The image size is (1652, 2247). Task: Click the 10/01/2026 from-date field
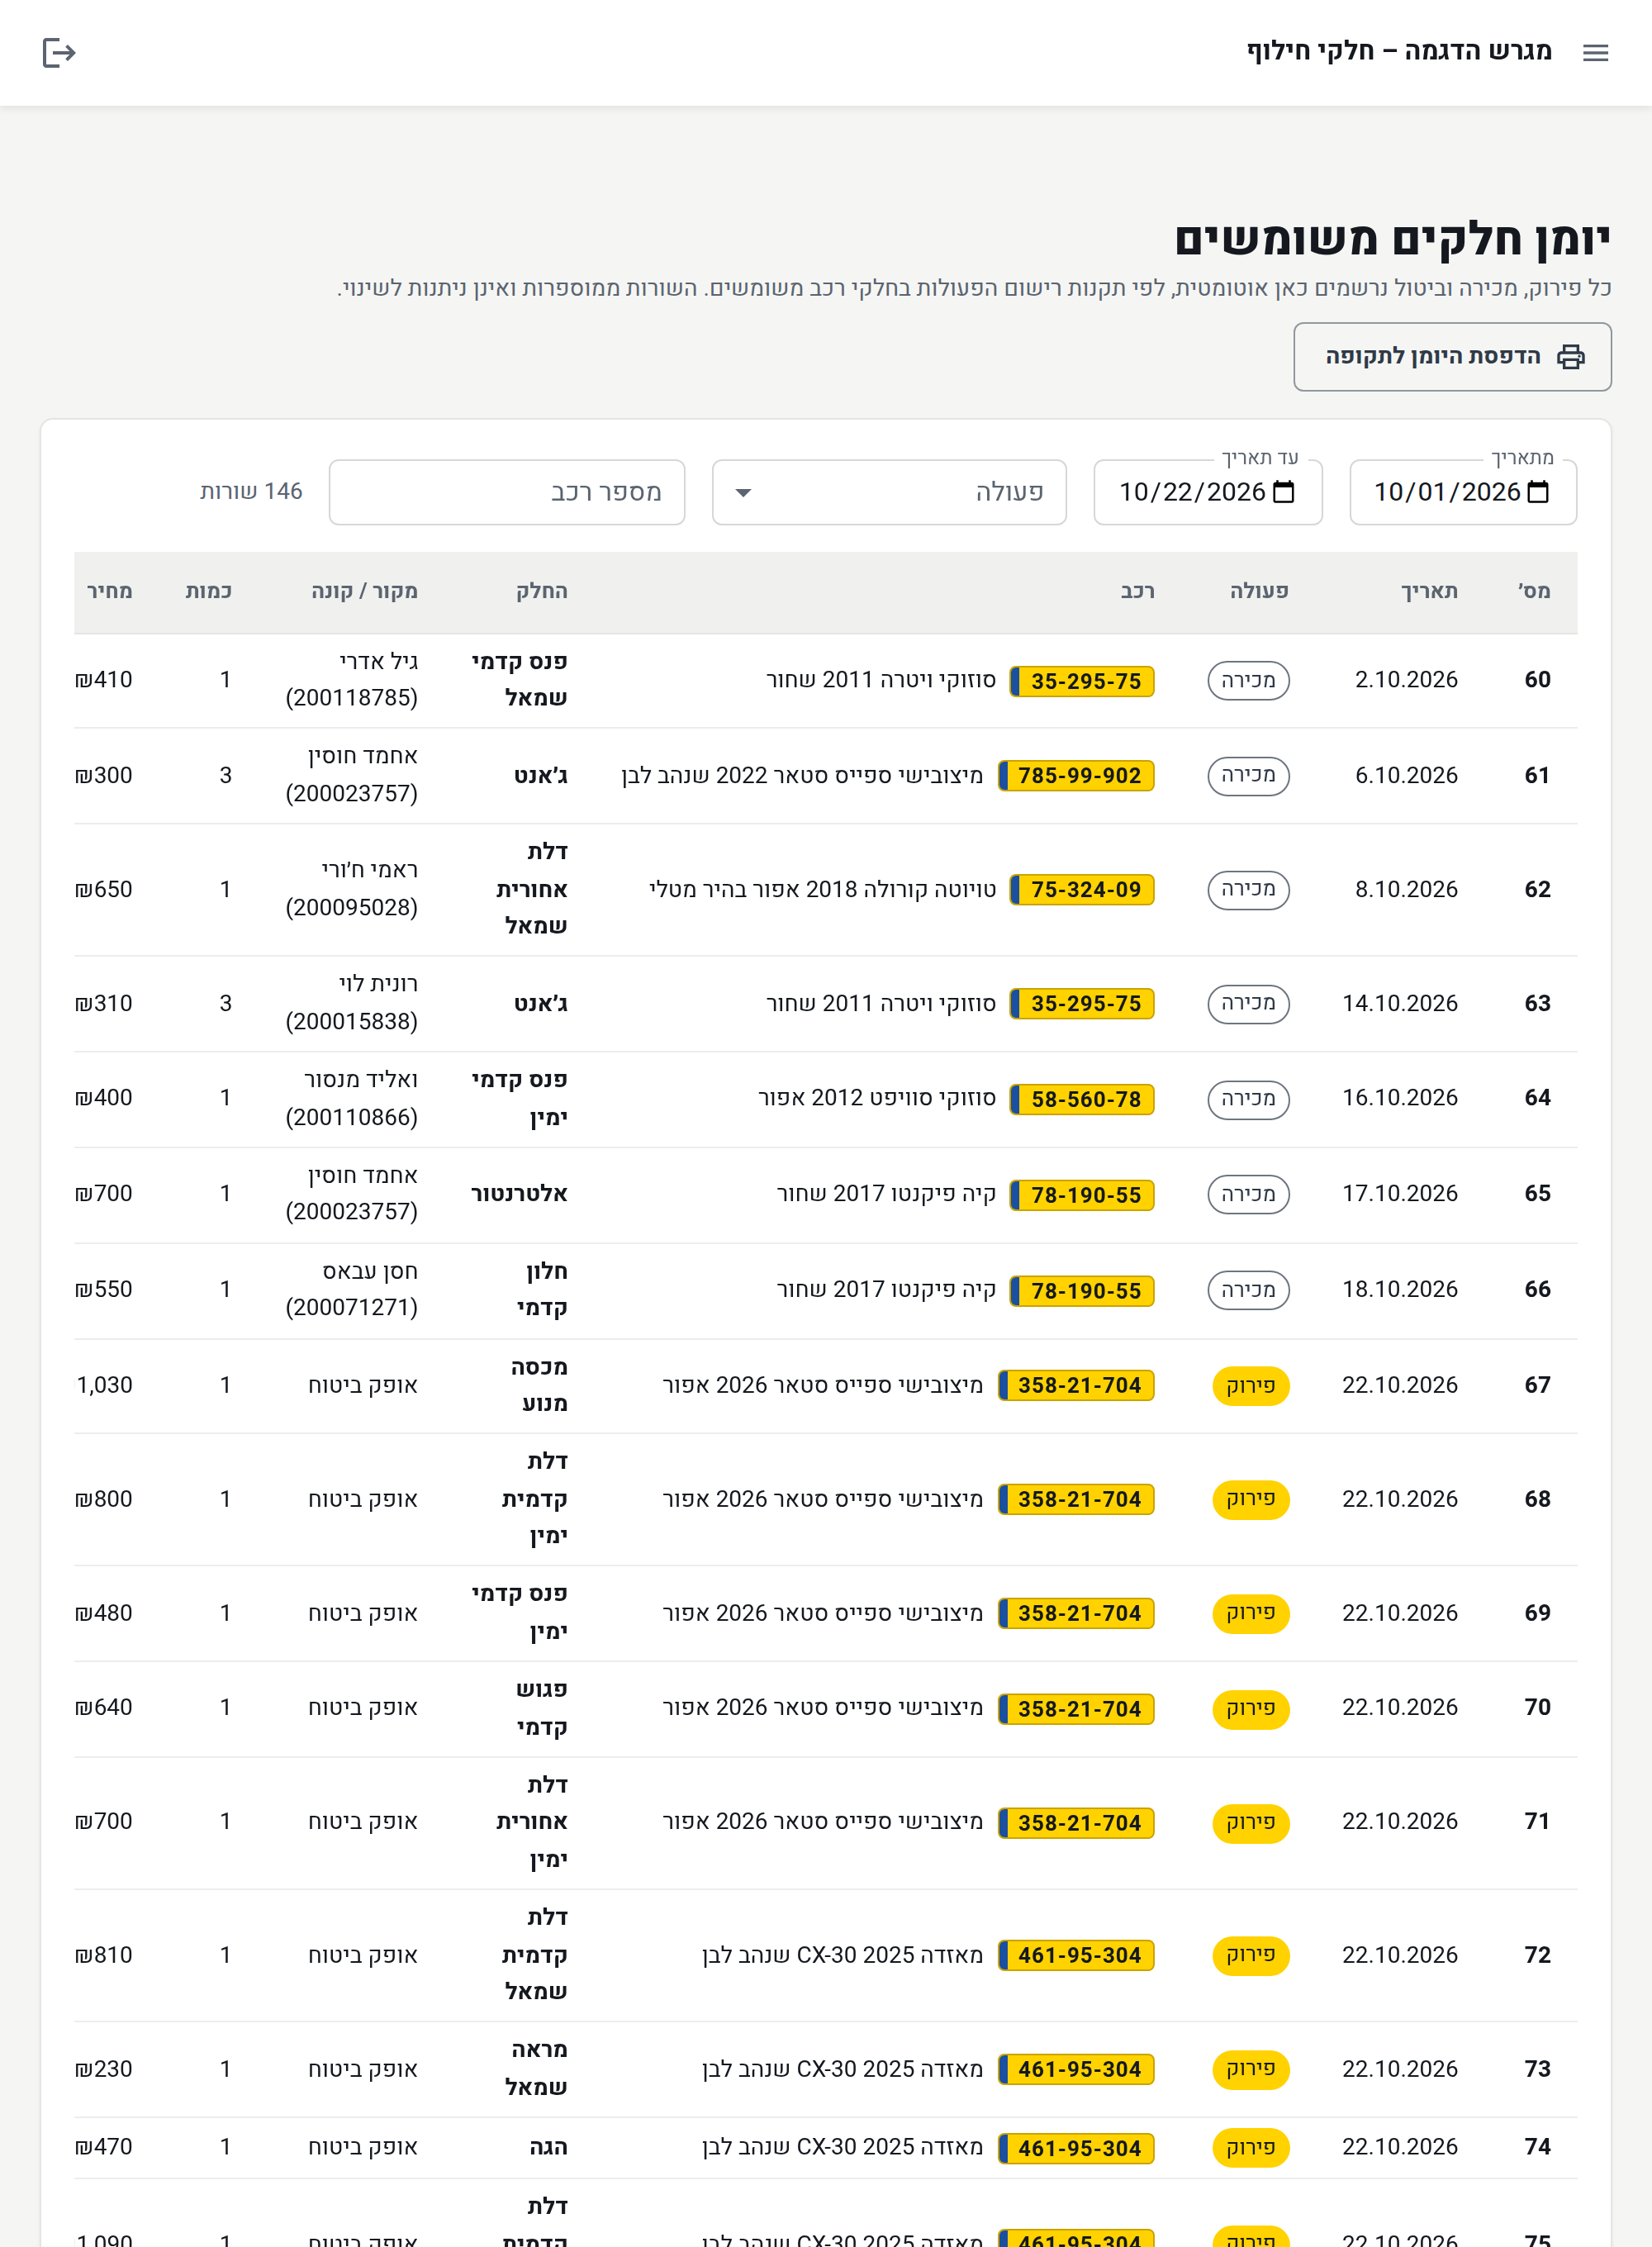click(1463, 492)
